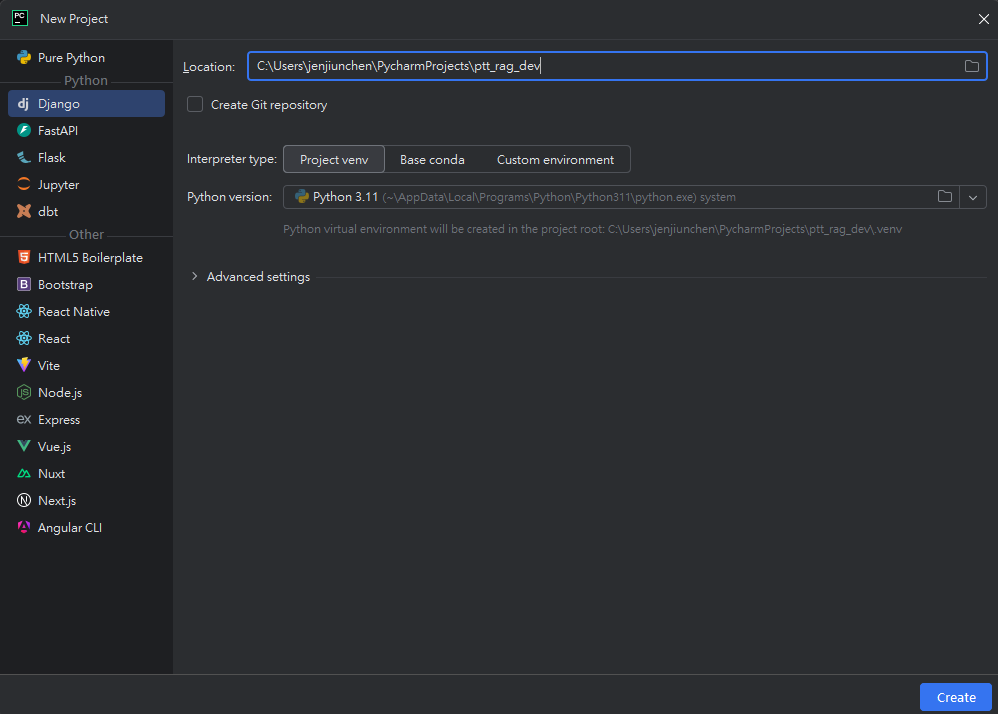Image resolution: width=998 pixels, height=714 pixels.
Task: Select Project venv interpreter type
Action: click(334, 159)
